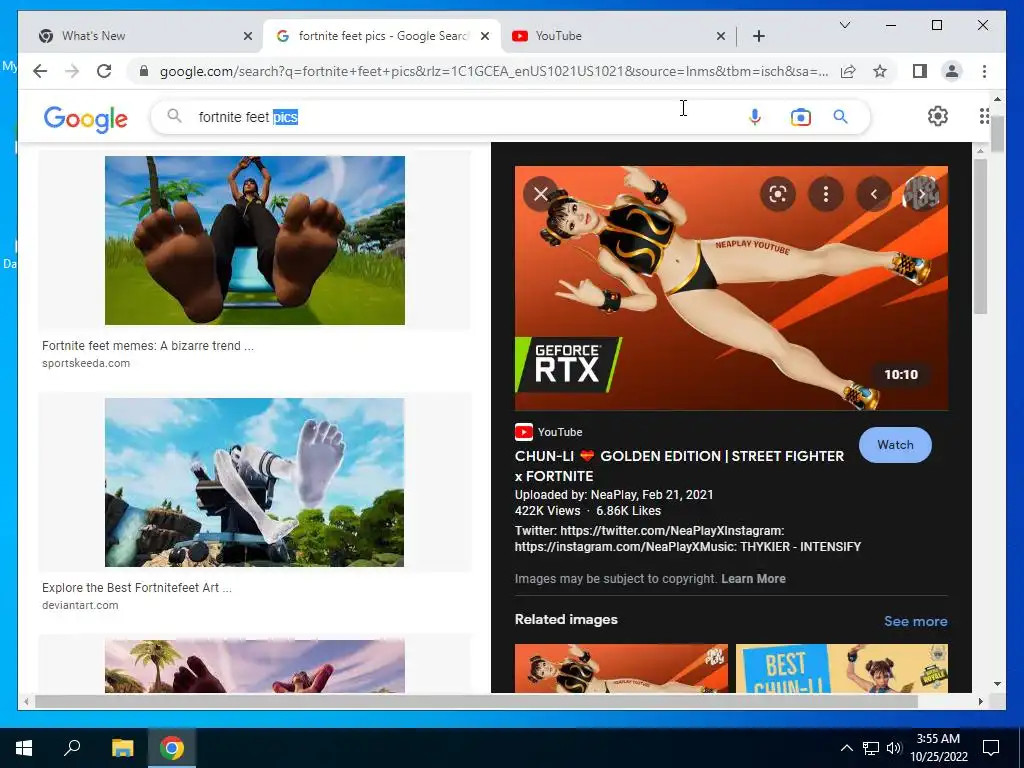Open the Fortnitefeet Art image result
The width and height of the screenshot is (1024, 768).
tap(255, 483)
